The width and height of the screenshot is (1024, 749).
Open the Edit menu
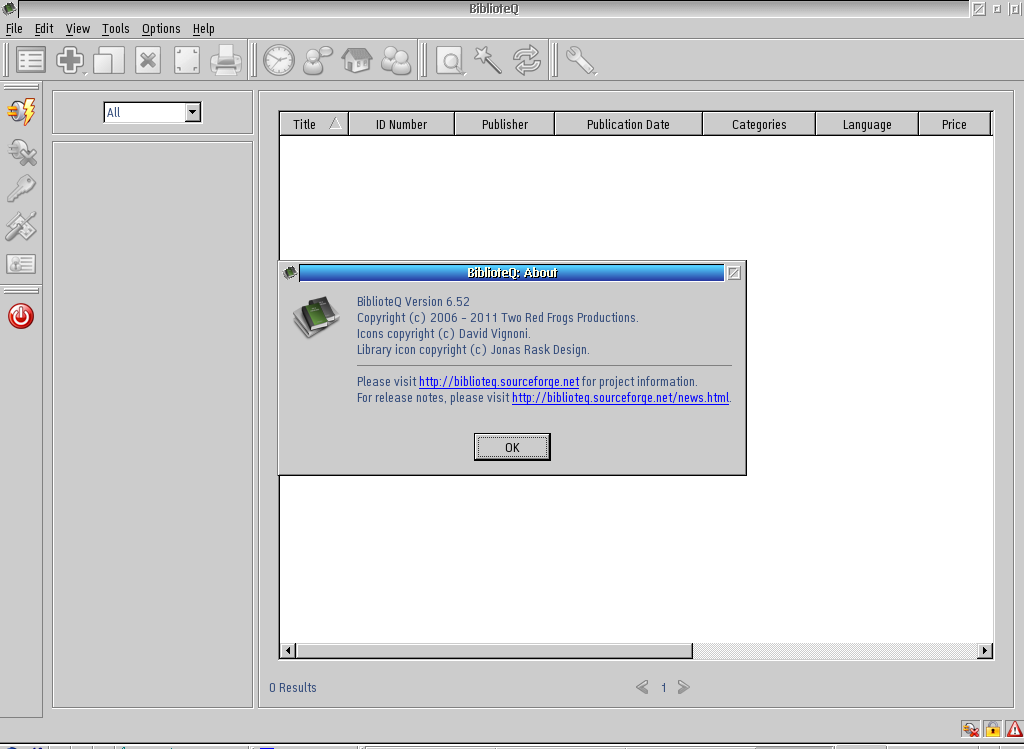[x=44, y=29]
